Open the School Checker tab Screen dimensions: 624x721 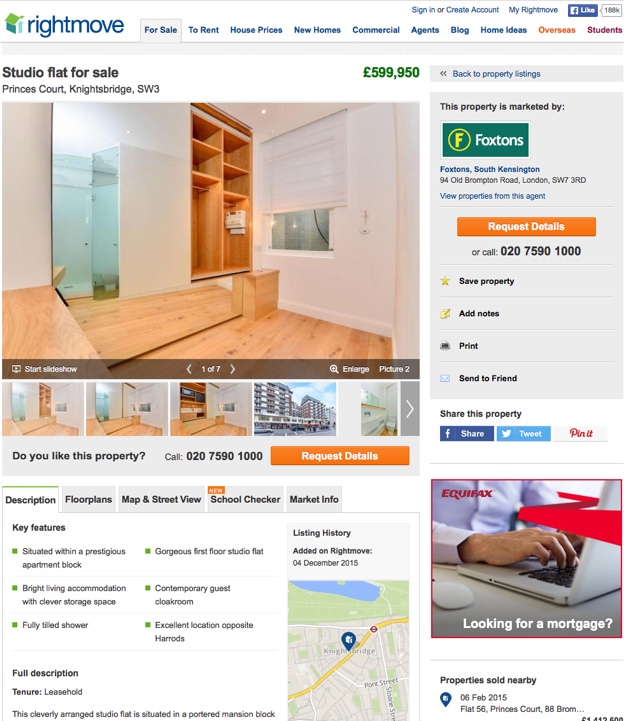tap(245, 499)
